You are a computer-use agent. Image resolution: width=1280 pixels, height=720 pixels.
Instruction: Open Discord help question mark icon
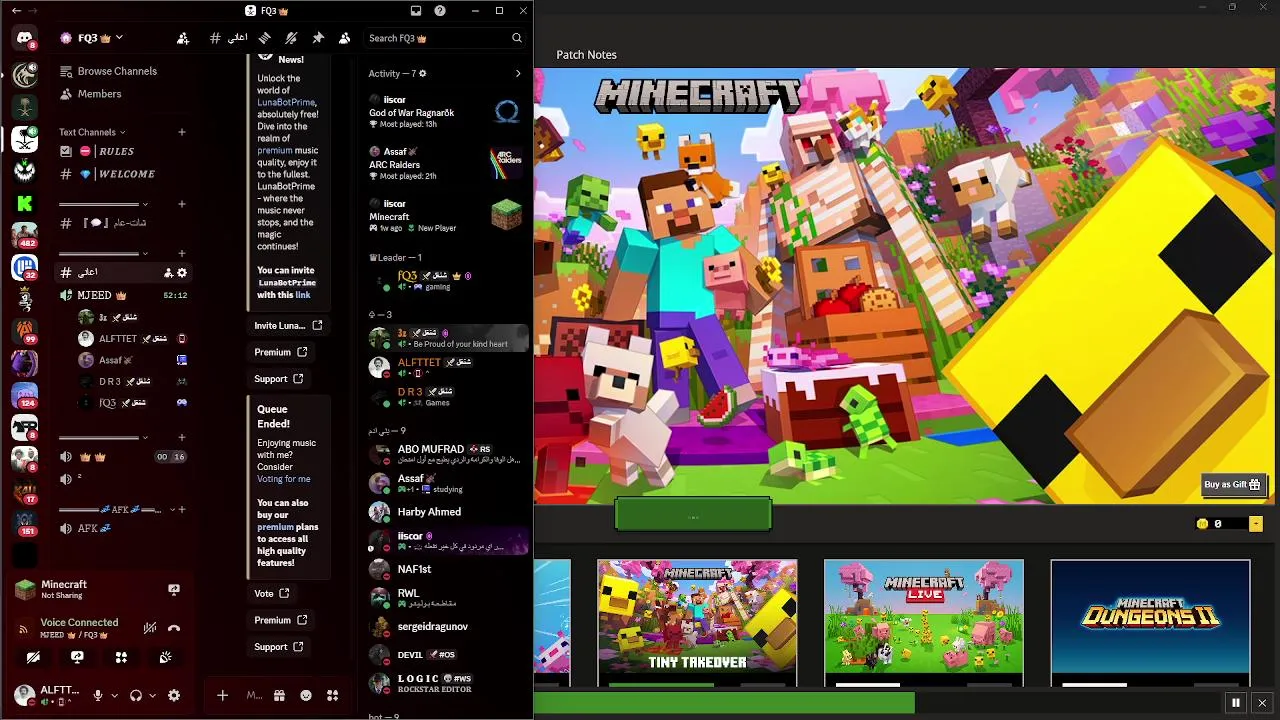coord(440,11)
